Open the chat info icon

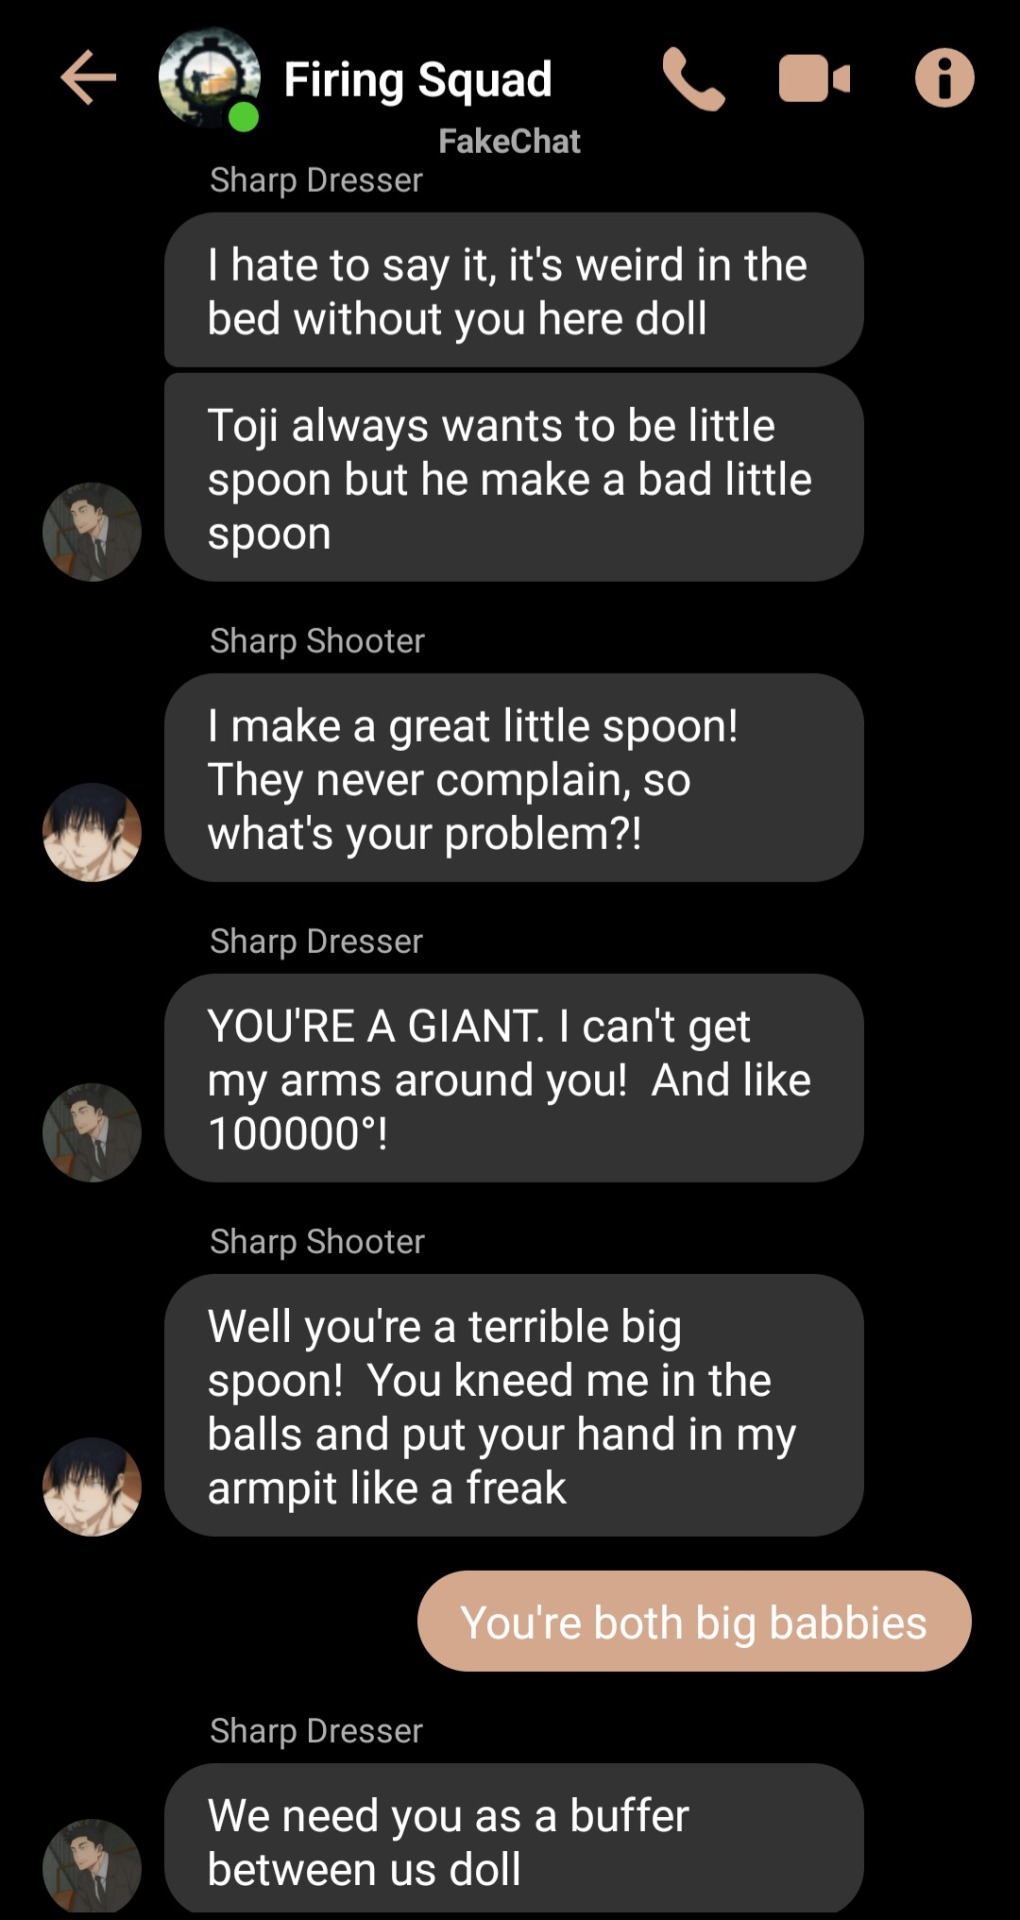[944, 78]
